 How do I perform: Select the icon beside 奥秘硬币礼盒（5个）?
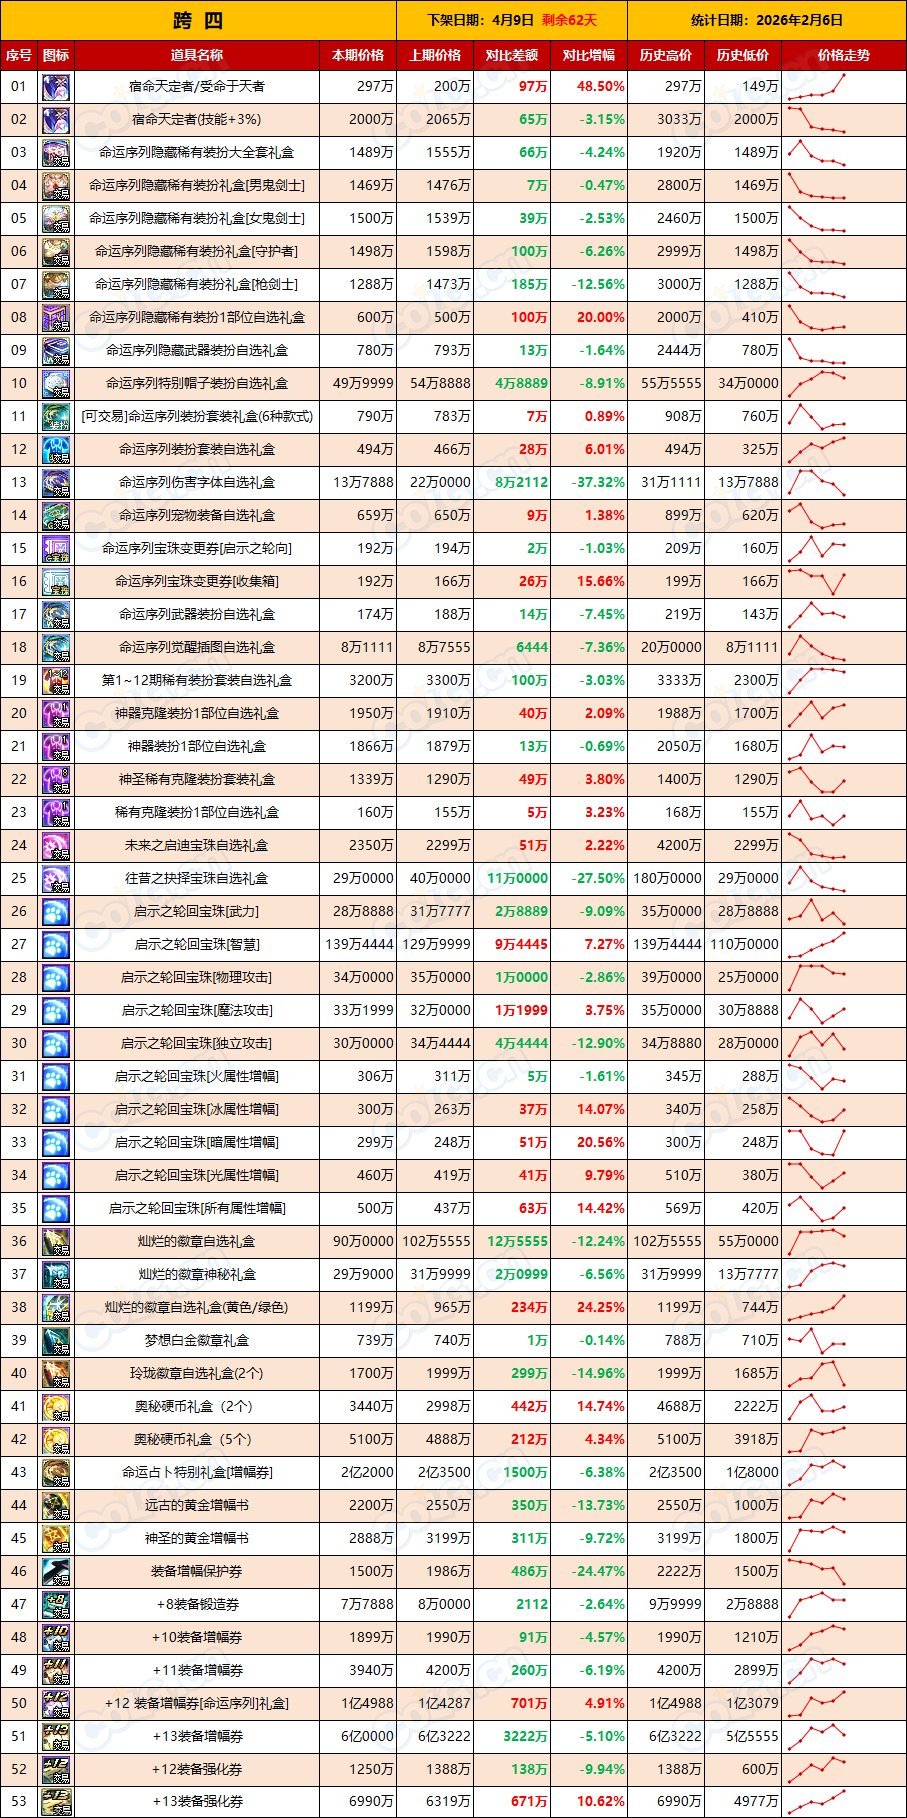(x=56, y=1439)
